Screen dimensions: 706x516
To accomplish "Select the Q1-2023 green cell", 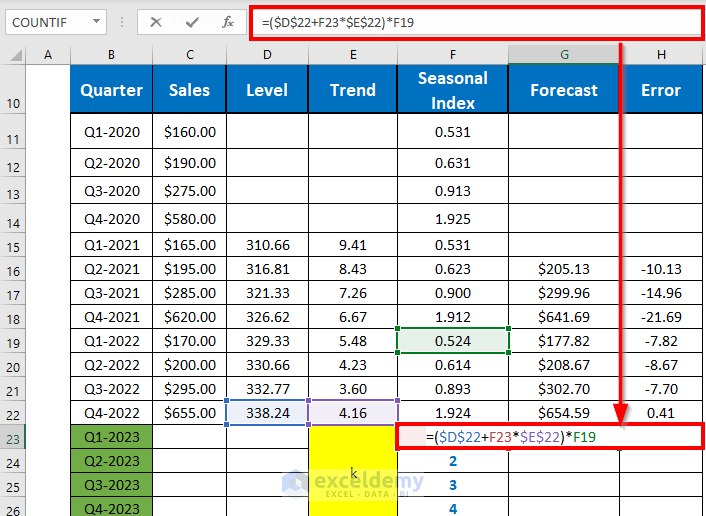I will (111, 436).
